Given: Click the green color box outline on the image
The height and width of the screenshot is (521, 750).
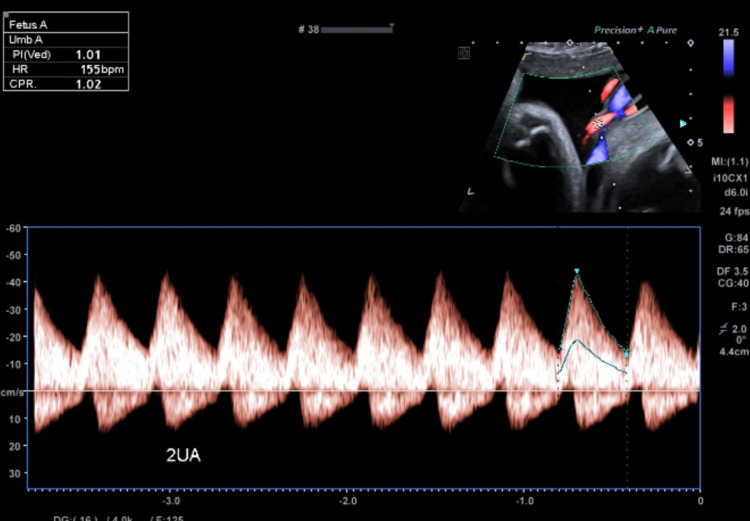Looking at the screenshot, I should click(x=575, y=117).
